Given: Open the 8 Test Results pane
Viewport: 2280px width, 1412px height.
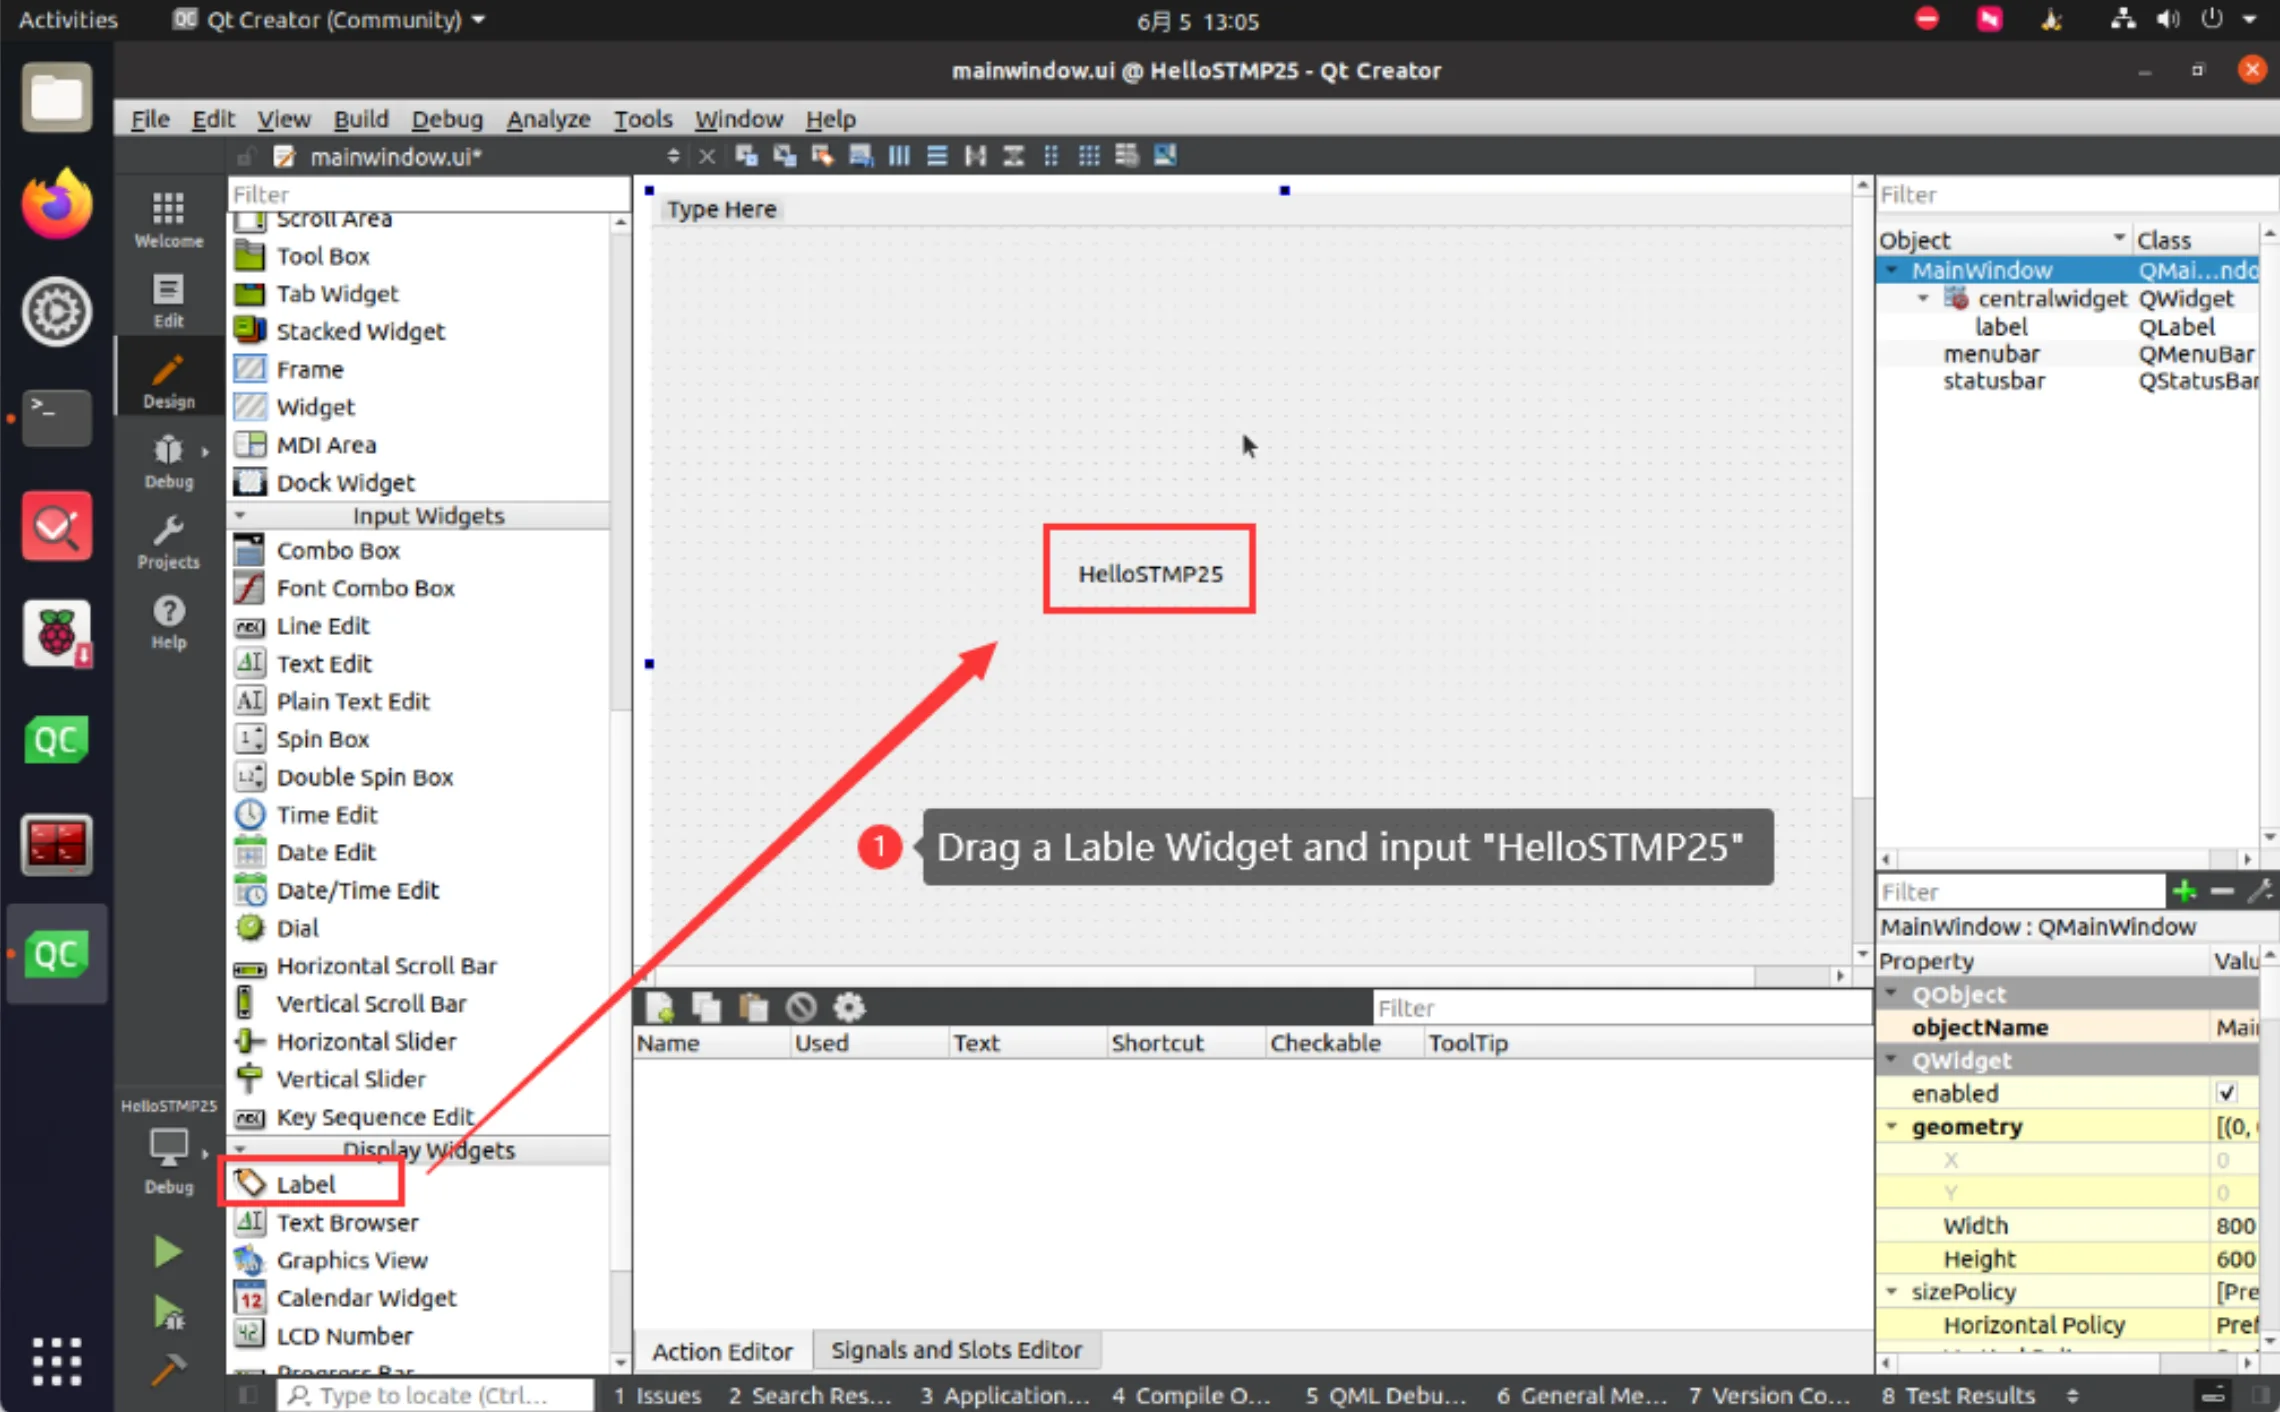Looking at the screenshot, I should coord(1958,1395).
